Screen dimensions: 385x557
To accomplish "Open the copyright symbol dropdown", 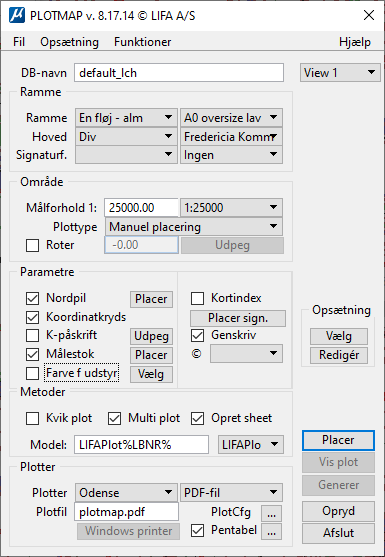I will tap(246, 353).
